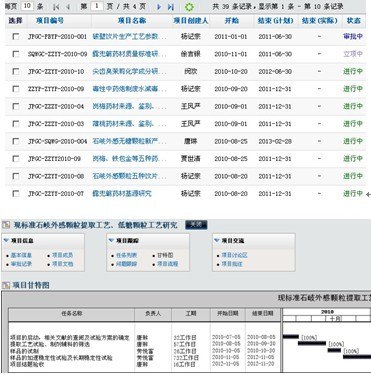
Task: Check the JPGC-SQWG-2010-004 row checkbox
Action: [16, 141]
